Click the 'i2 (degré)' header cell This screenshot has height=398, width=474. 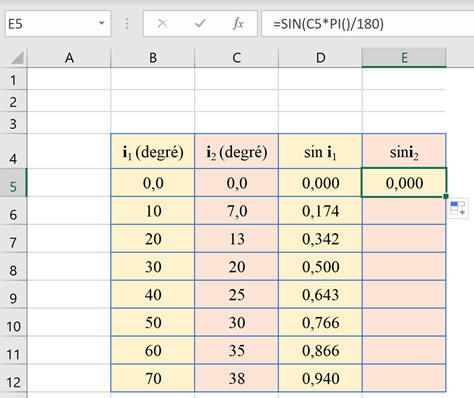pos(236,151)
